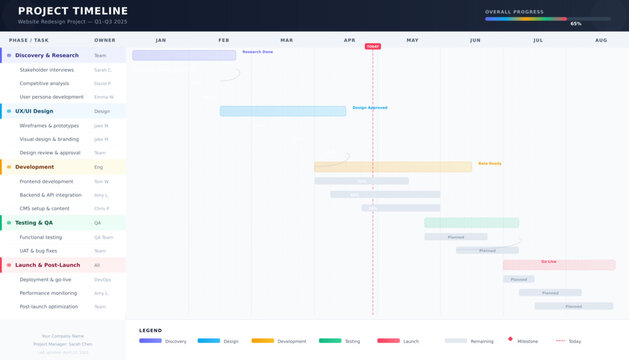629x360 pixels.
Task: Click the Deployment & go-live task
Action: pyautogui.click(x=45, y=280)
